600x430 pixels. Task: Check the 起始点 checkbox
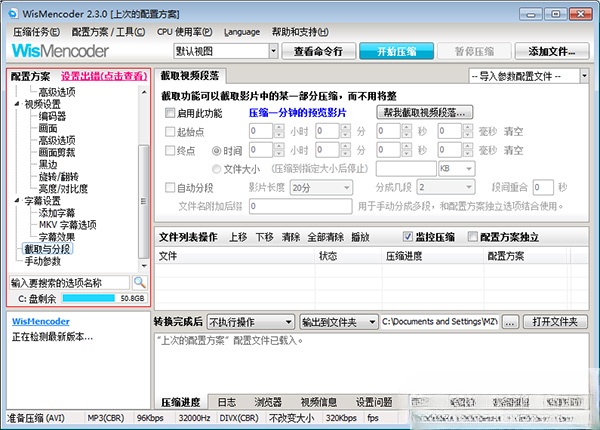click(x=170, y=132)
